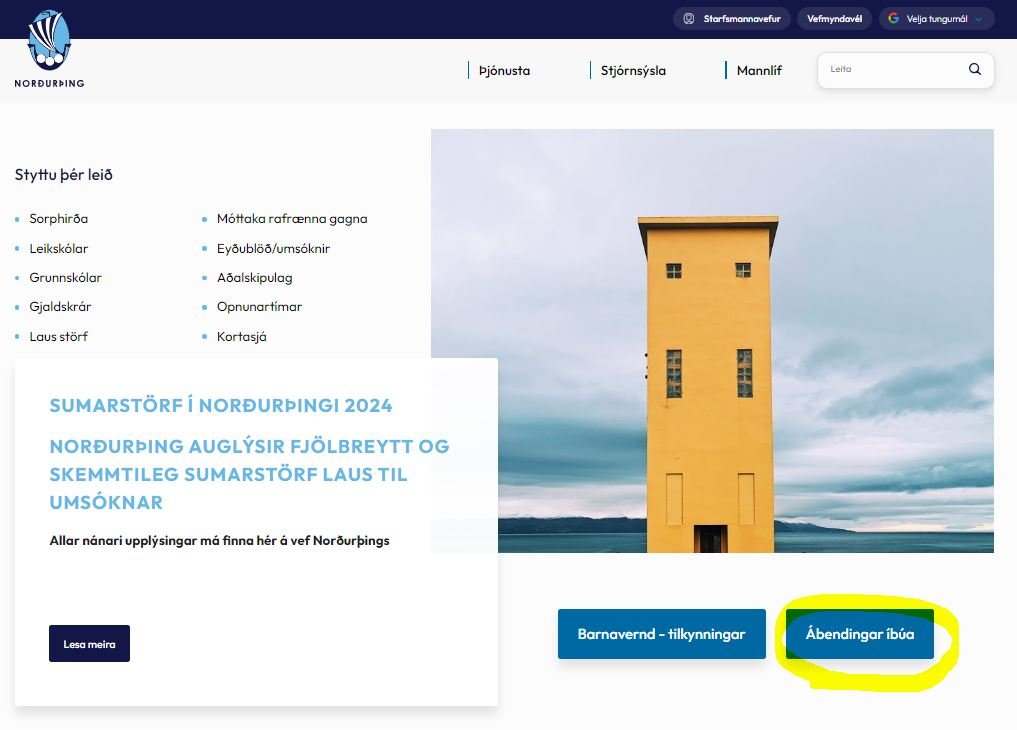Open the Stjórnsýsla menu
1017x730 pixels.
[633, 71]
